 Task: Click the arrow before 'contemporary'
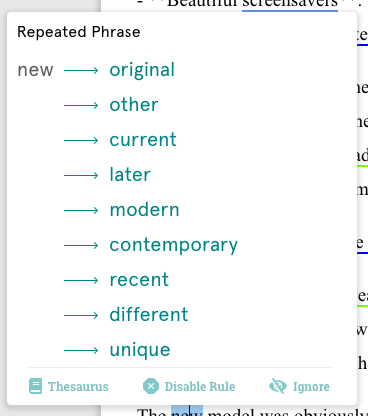[x=81, y=245]
